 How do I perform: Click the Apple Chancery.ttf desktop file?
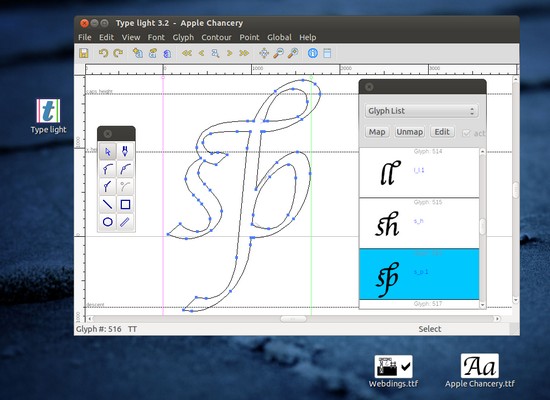point(480,371)
